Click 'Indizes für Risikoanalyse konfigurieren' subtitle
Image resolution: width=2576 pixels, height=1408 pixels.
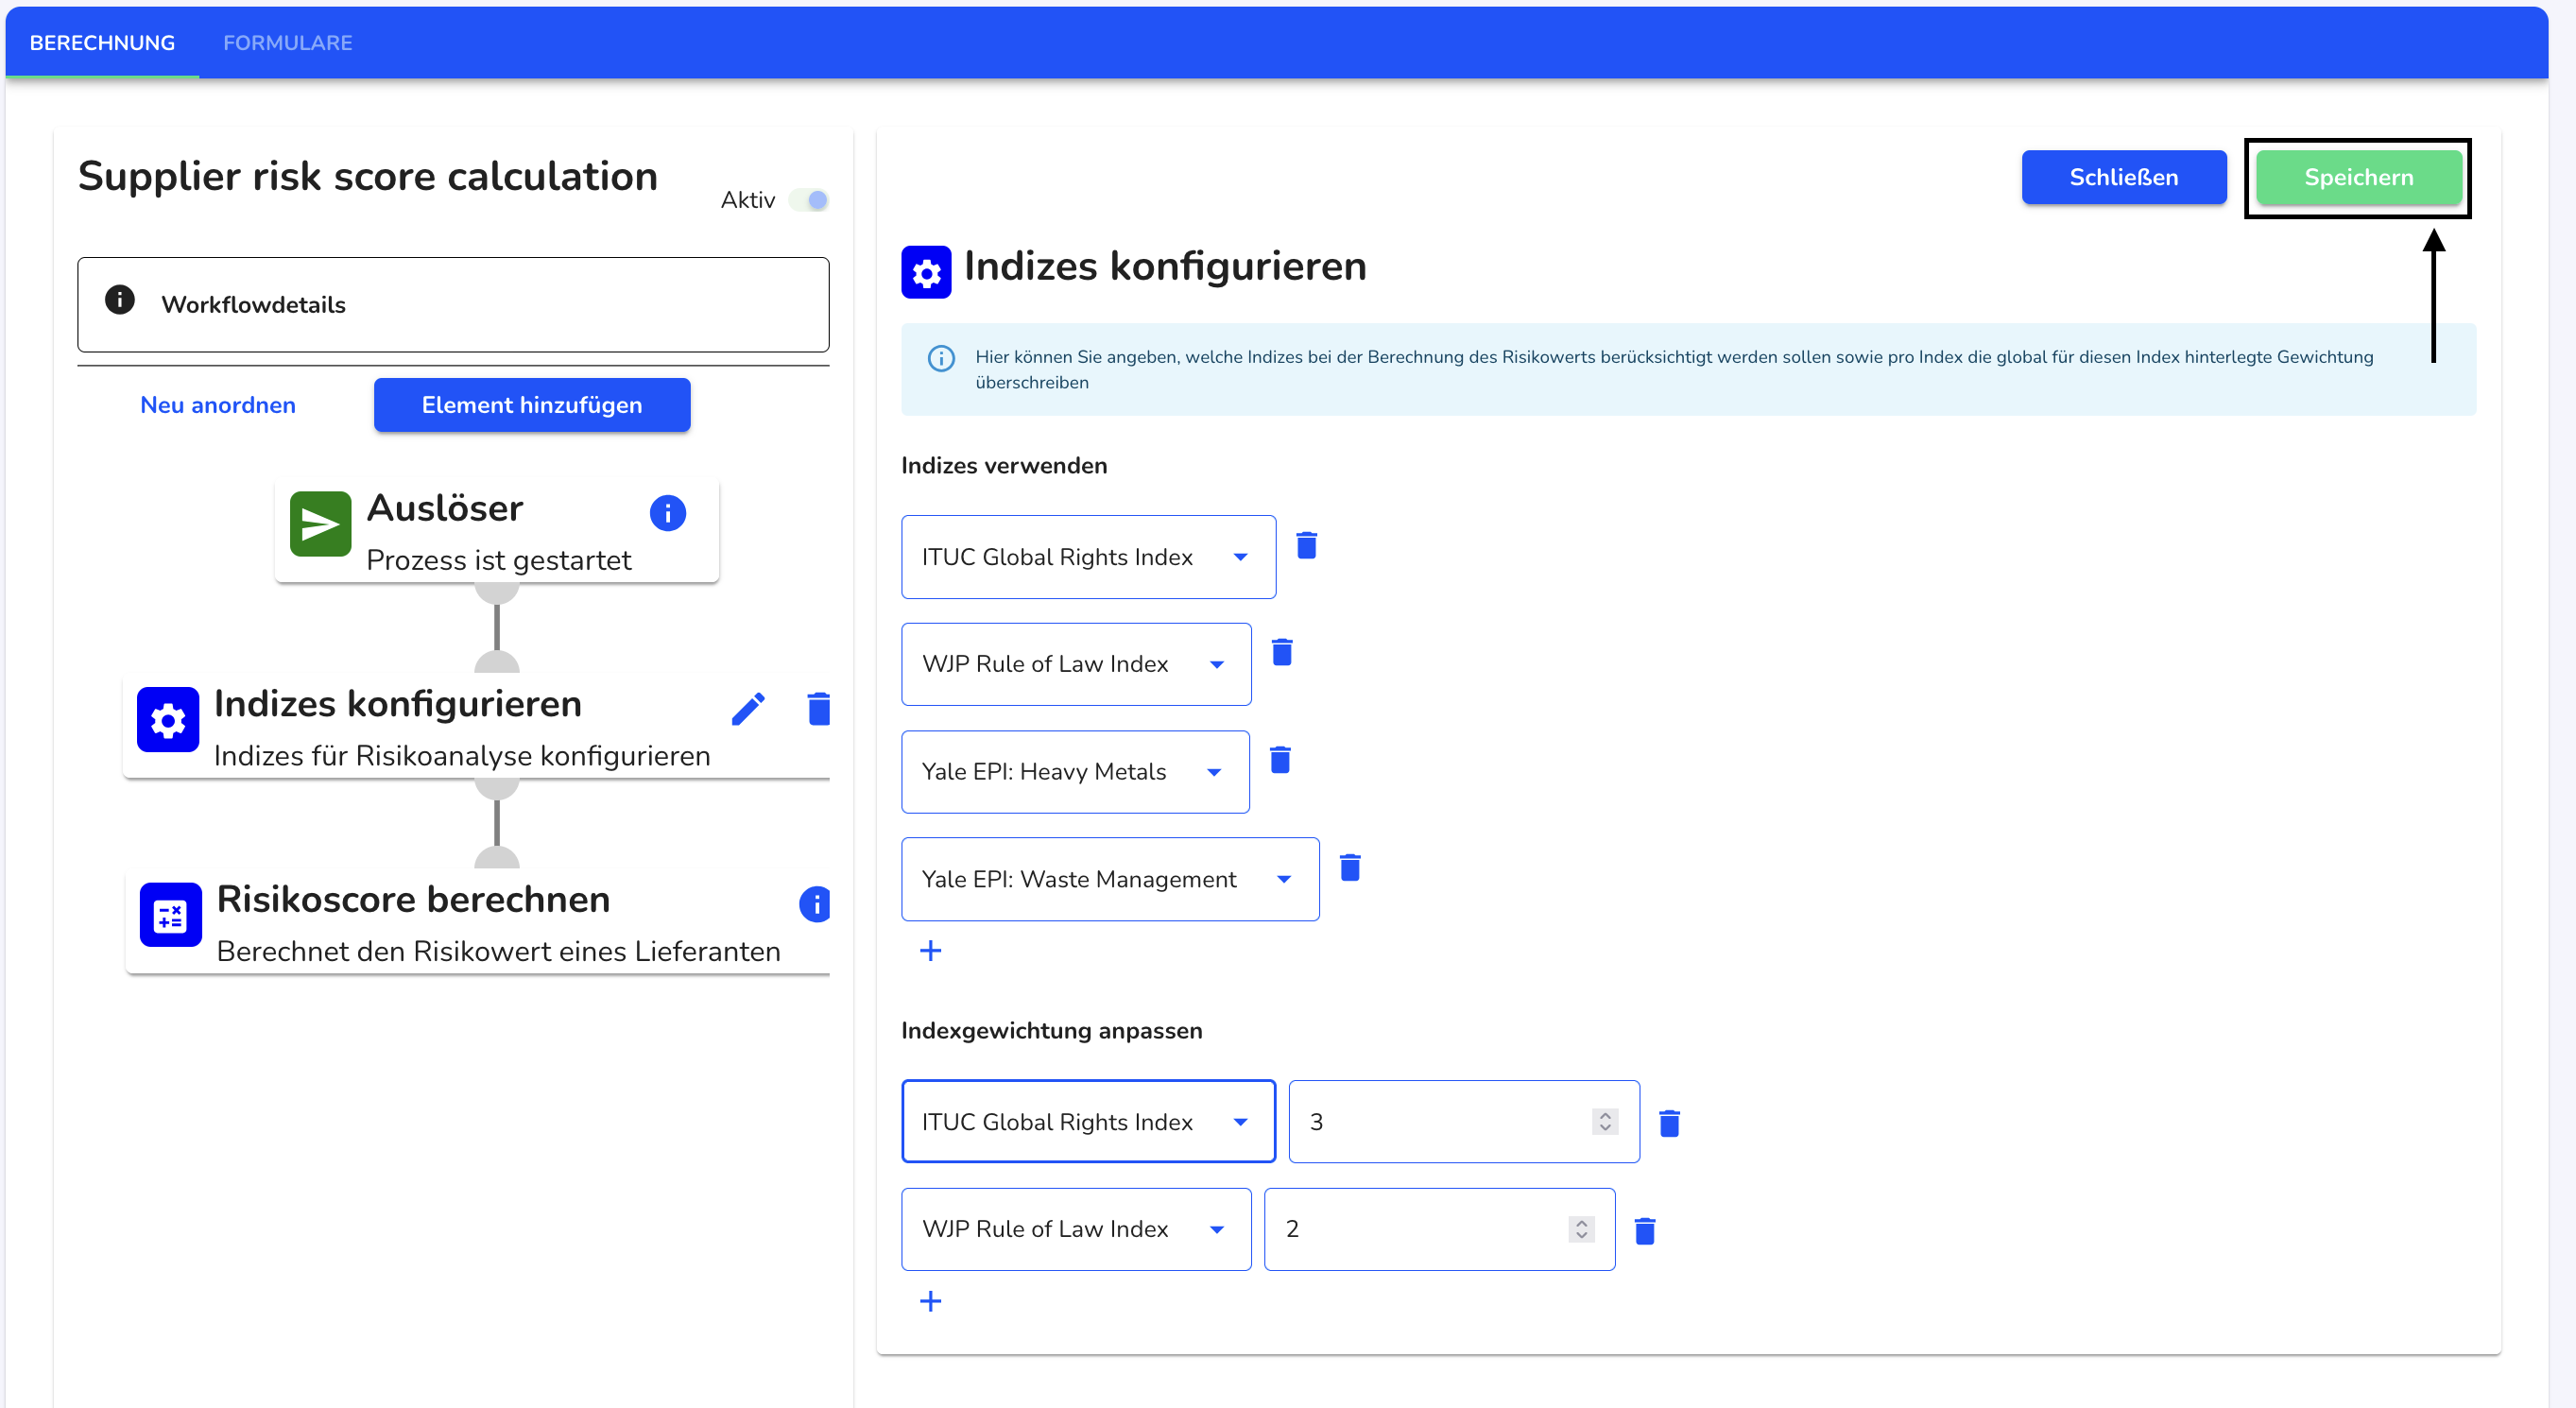[462, 756]
